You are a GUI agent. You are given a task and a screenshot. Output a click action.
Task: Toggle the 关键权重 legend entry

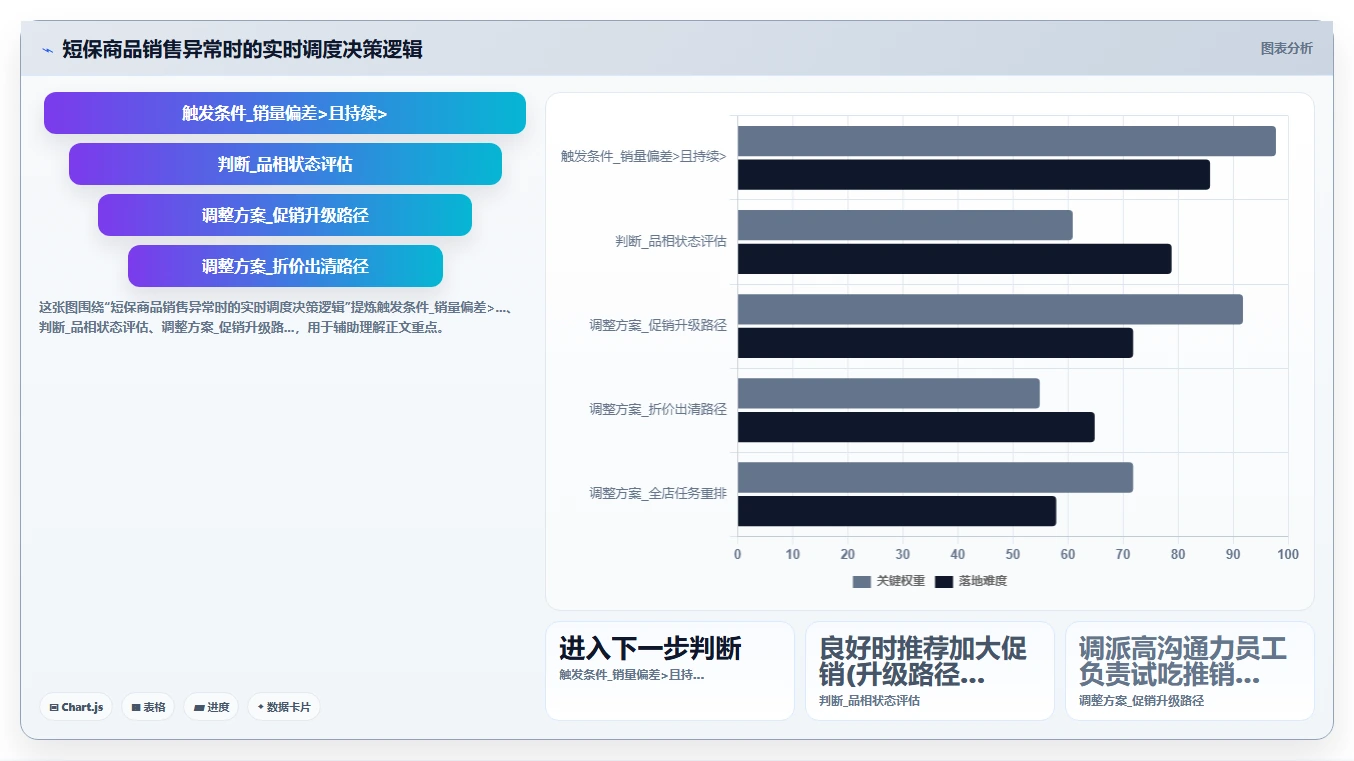coord(888,581)
